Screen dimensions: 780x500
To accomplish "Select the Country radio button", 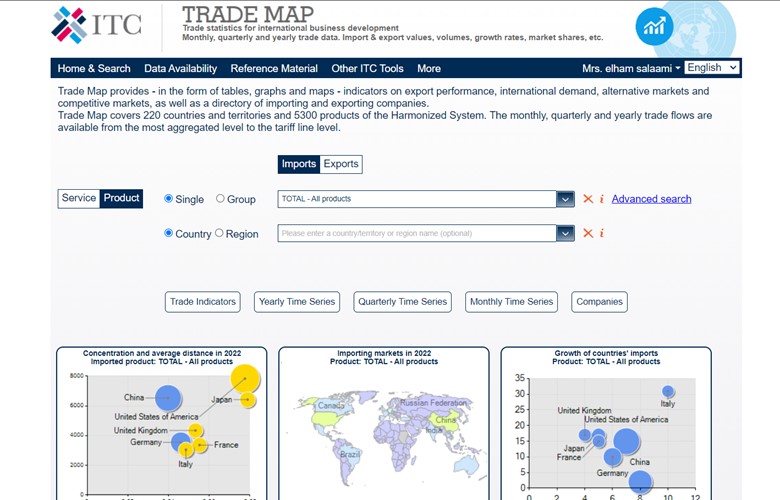I will click(169, 233).
